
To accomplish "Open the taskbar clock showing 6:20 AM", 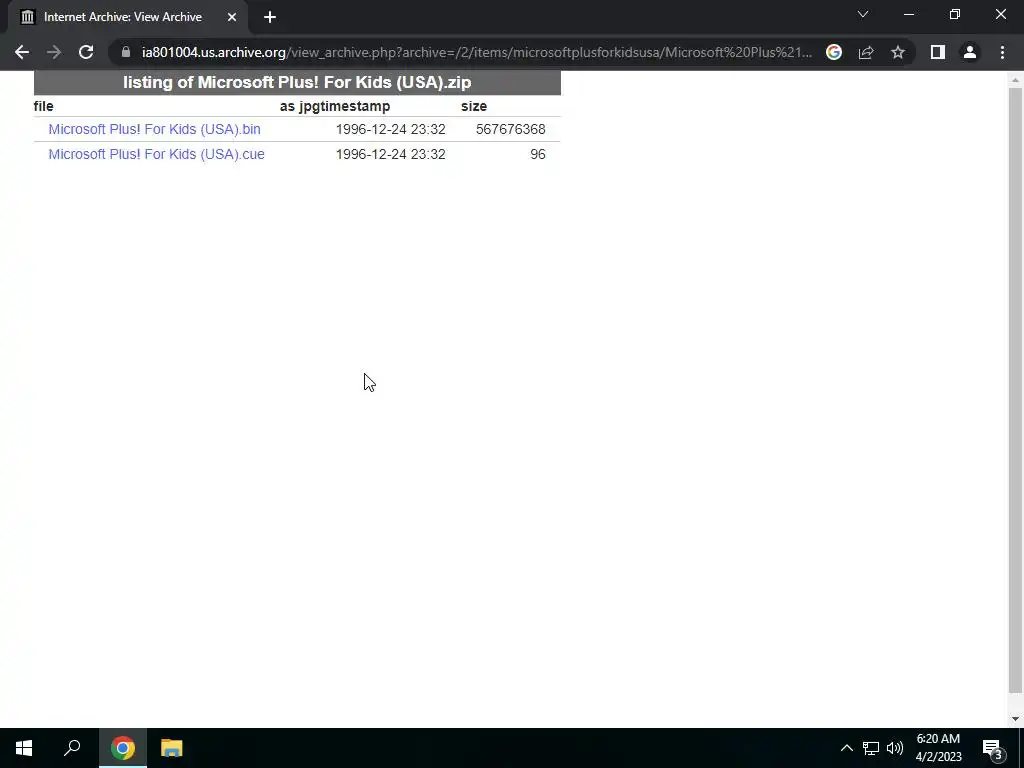I will tap(938, 748).
